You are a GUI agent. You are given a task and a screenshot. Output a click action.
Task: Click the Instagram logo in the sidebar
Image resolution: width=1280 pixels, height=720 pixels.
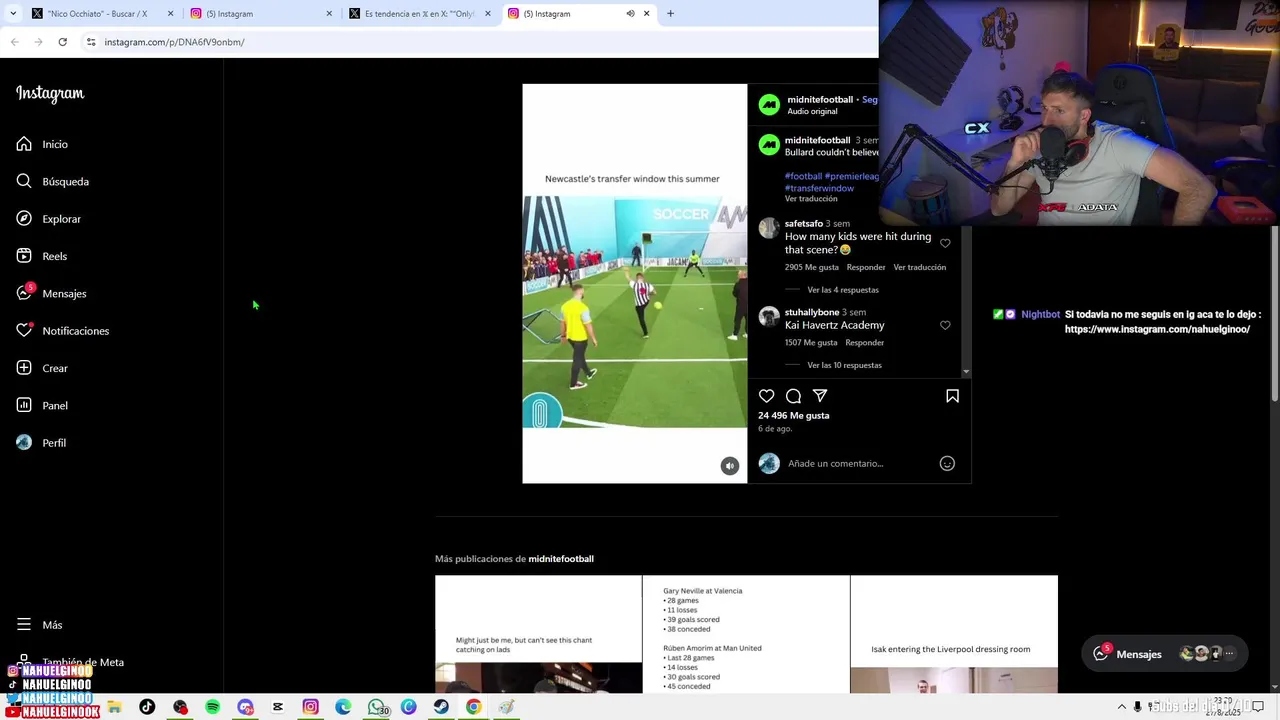pyautogui.click(x=50, y=94)
